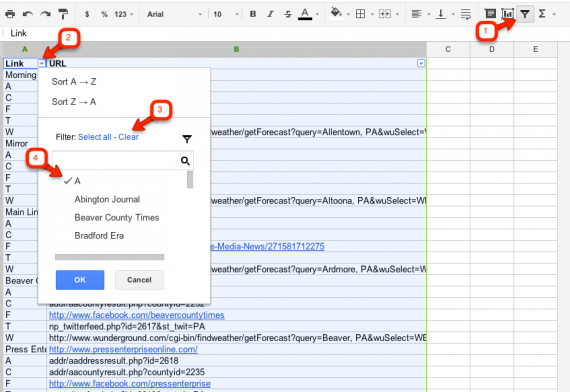Screen dimensions: 570x392
Task: Open the beavercountytimes Facebook link
Action: (x=137, y=315)
